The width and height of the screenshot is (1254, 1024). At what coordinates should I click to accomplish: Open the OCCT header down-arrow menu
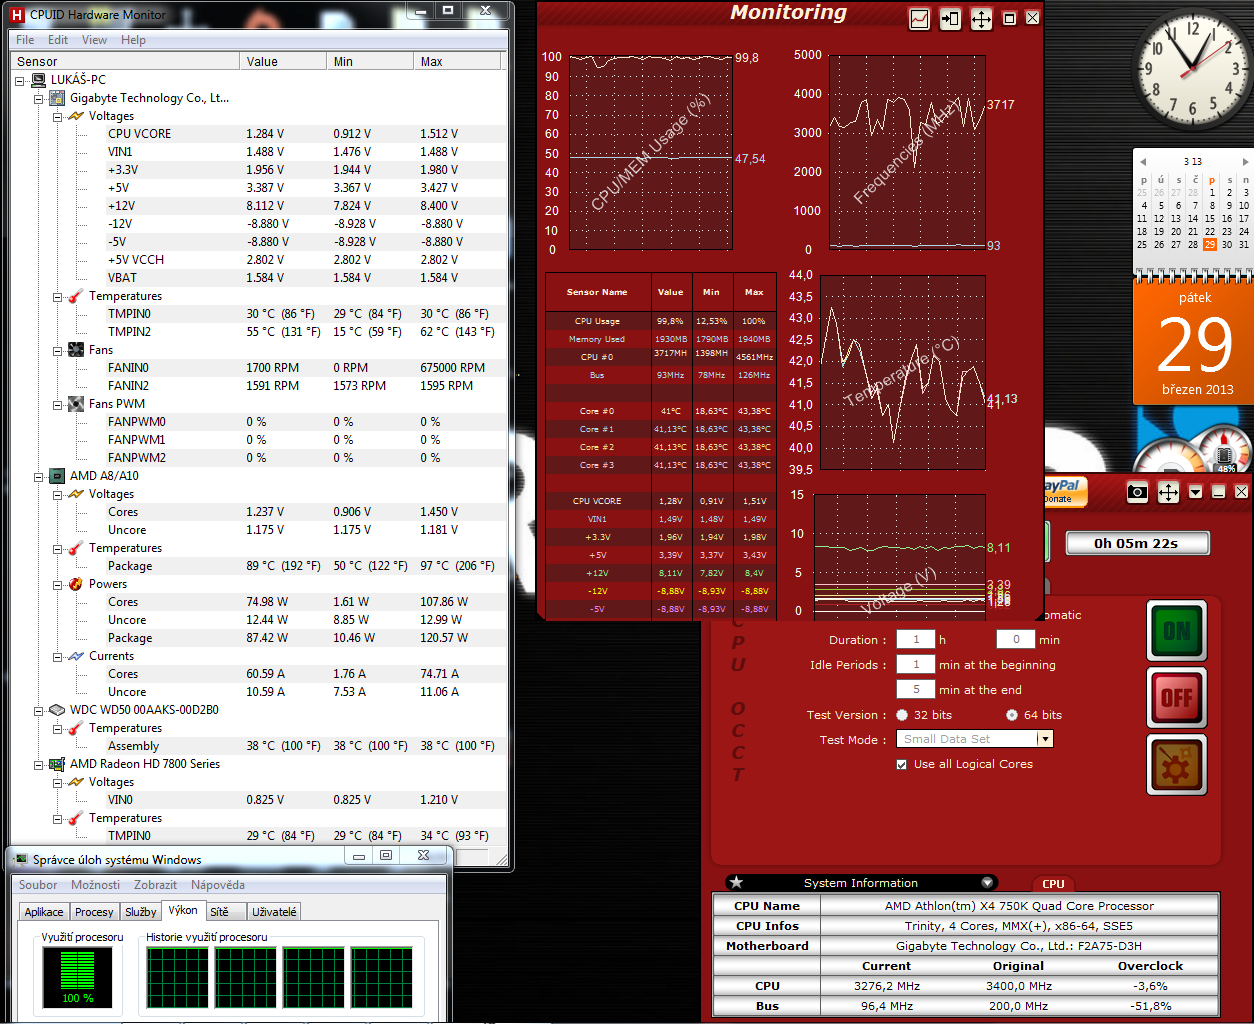pyautogui.click(x=1195, y=492)
